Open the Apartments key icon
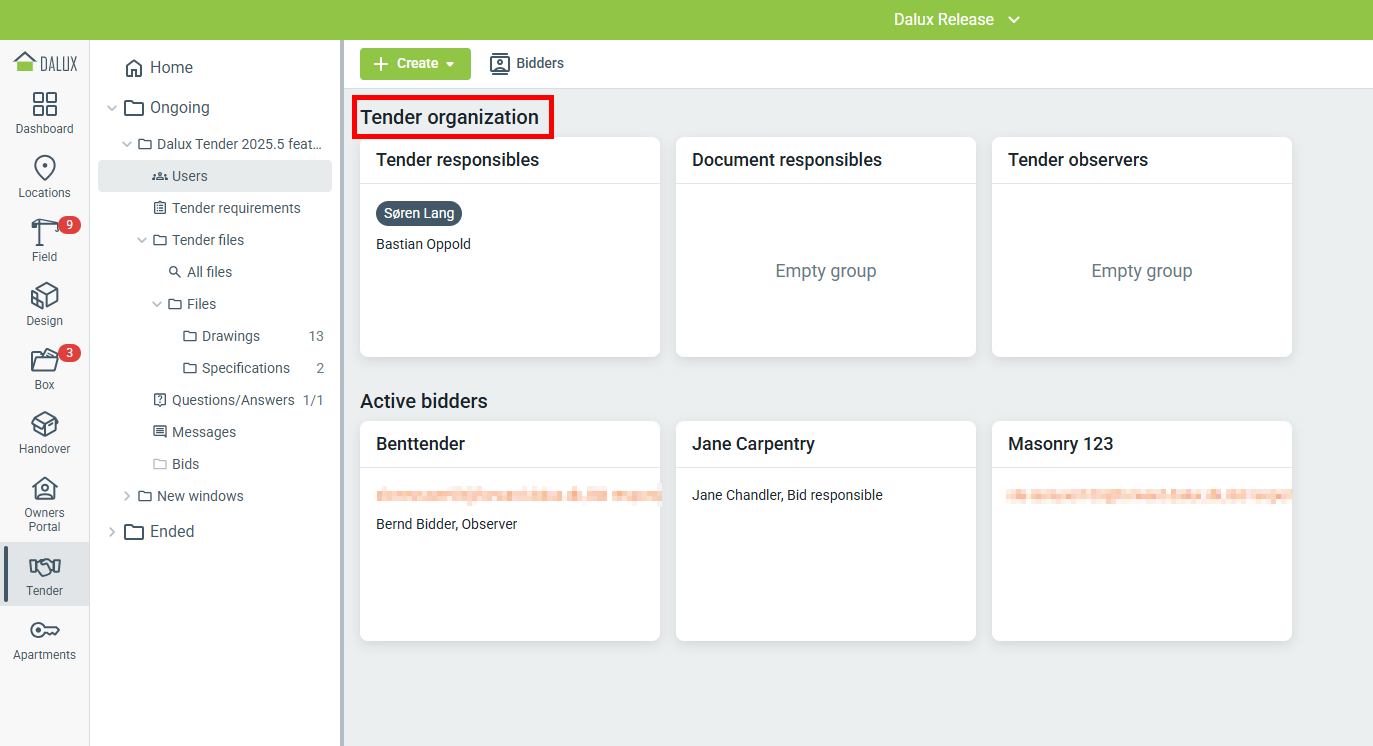This screenshot has height=746, width=1373. pos(44,630)
